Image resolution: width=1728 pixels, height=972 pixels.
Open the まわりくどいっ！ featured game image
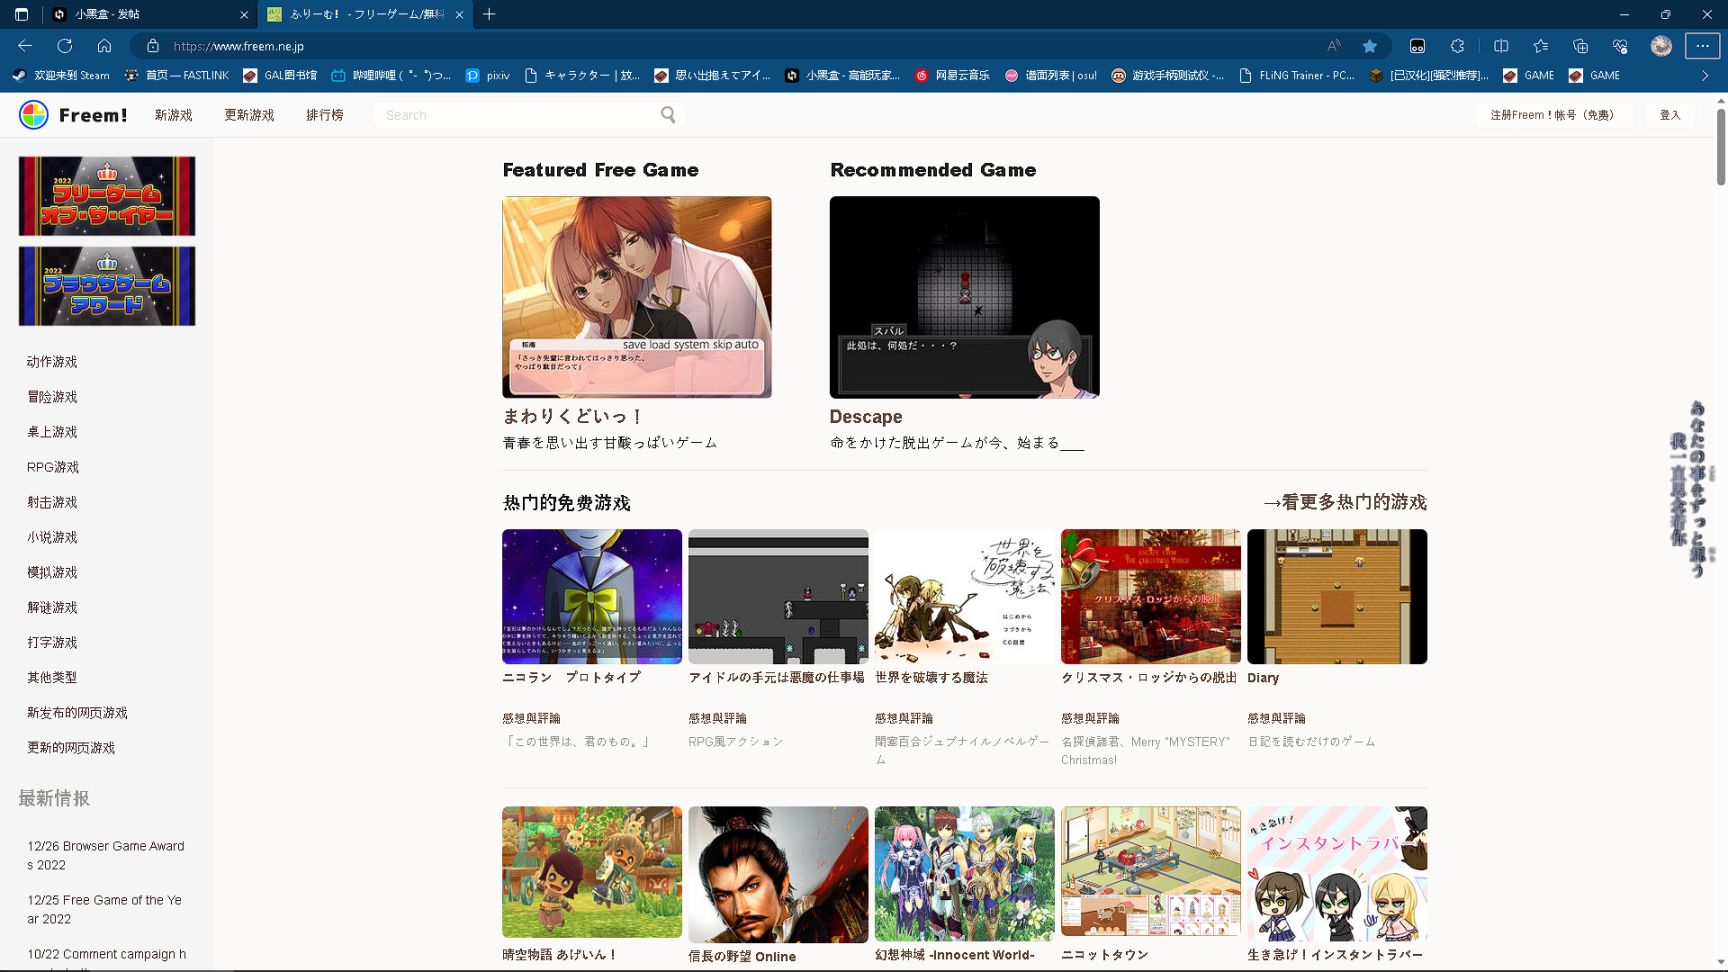(637, 297)
